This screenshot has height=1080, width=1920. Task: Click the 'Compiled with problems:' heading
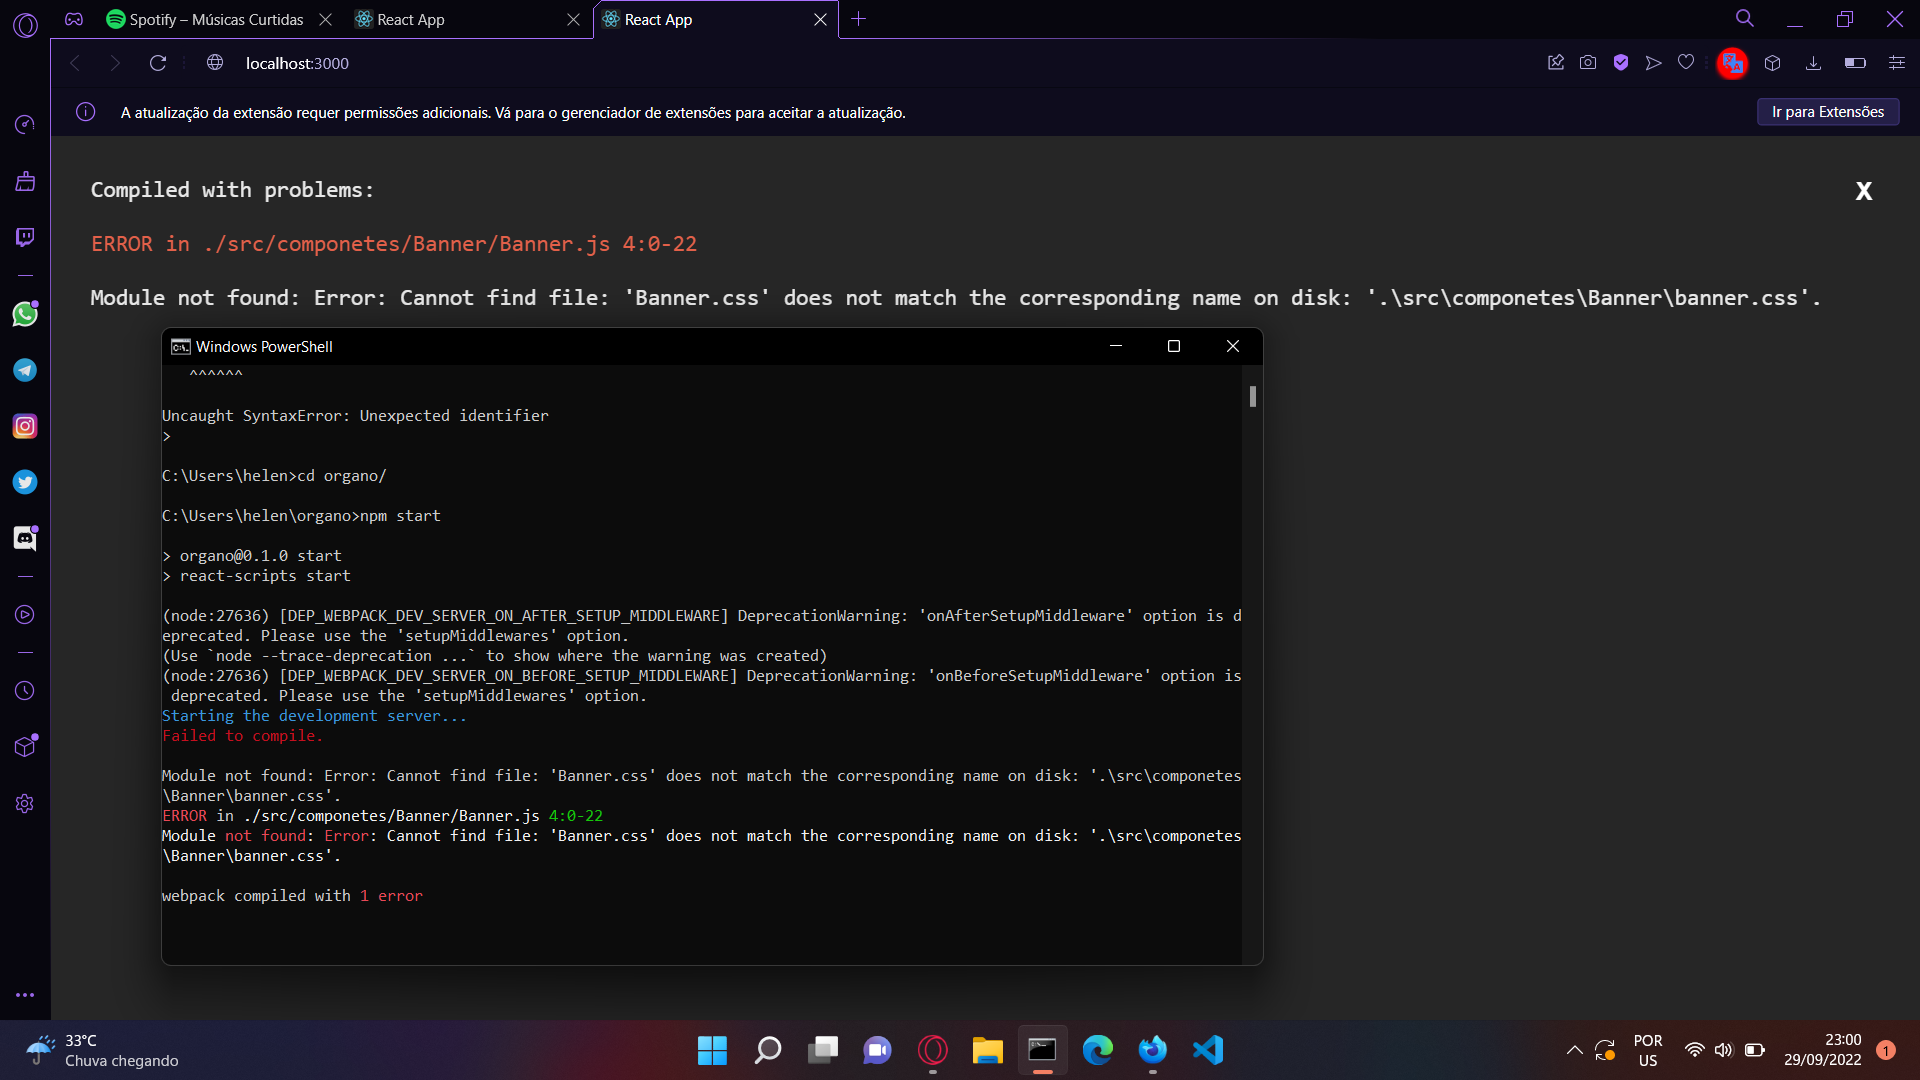click(x=232, y=190)
